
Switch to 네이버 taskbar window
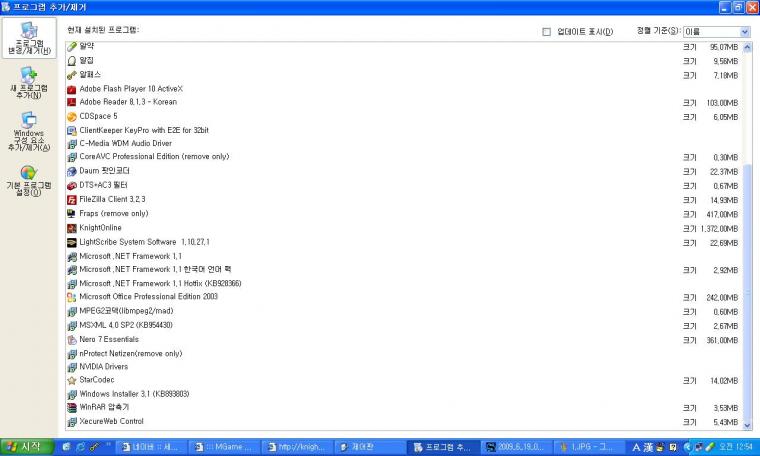pyautogui.click(x=153, y=447)
